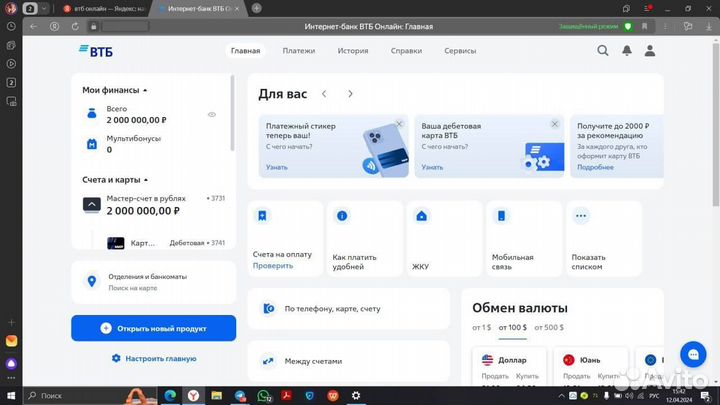Open the Платежи tab
Viewport: 720px width, 405px height.
[298, 51]
